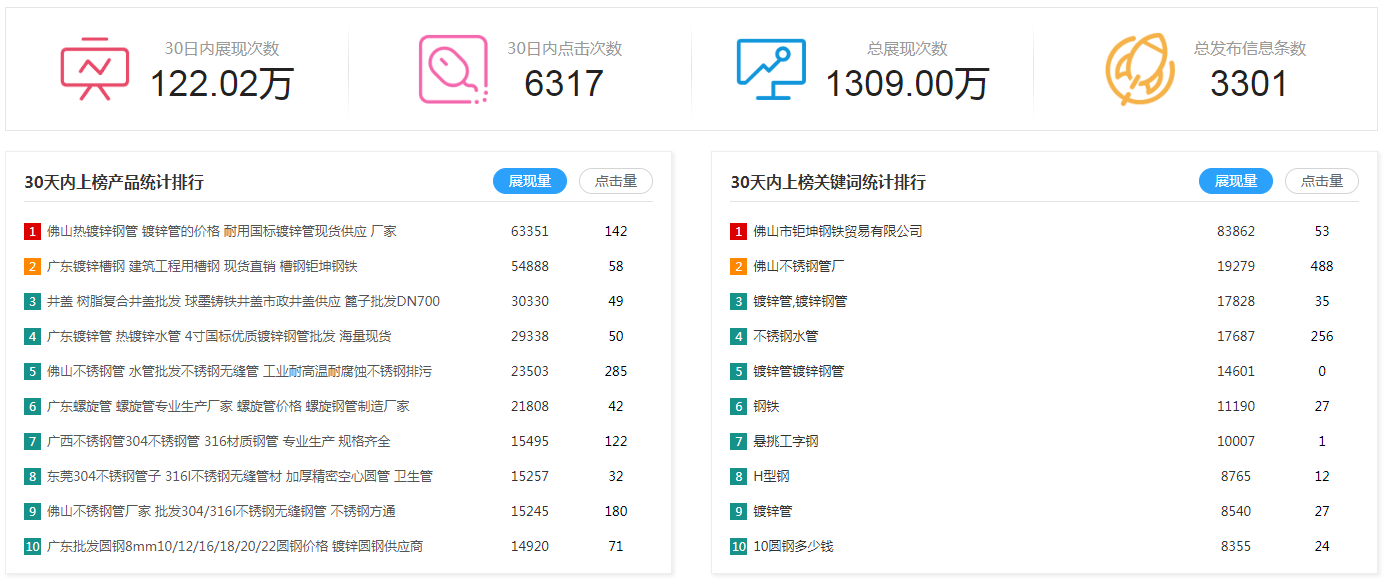This screenshot has width=1385, height=581.
Task: Click rank 2 badge beside 广东镀锌槽钢 product
Action: tap(33, 267)
